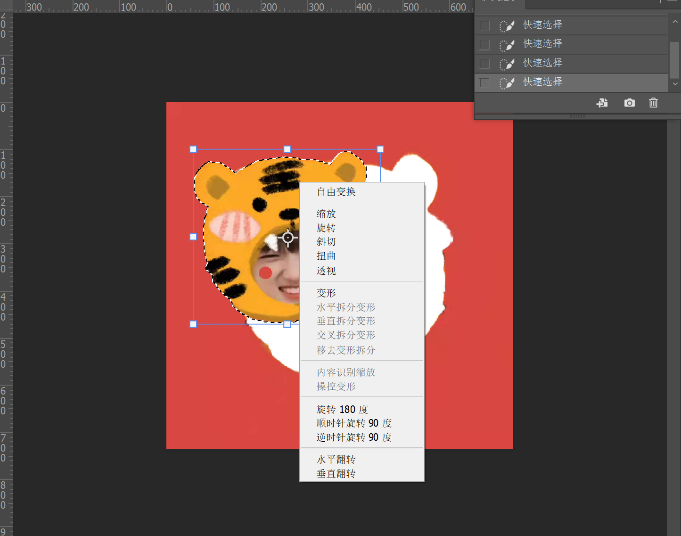Image resolution: width=681 pixels, height=536 pixels.
Task: Click history panel scroll-up arrow
Action: (x=675, y=21)
